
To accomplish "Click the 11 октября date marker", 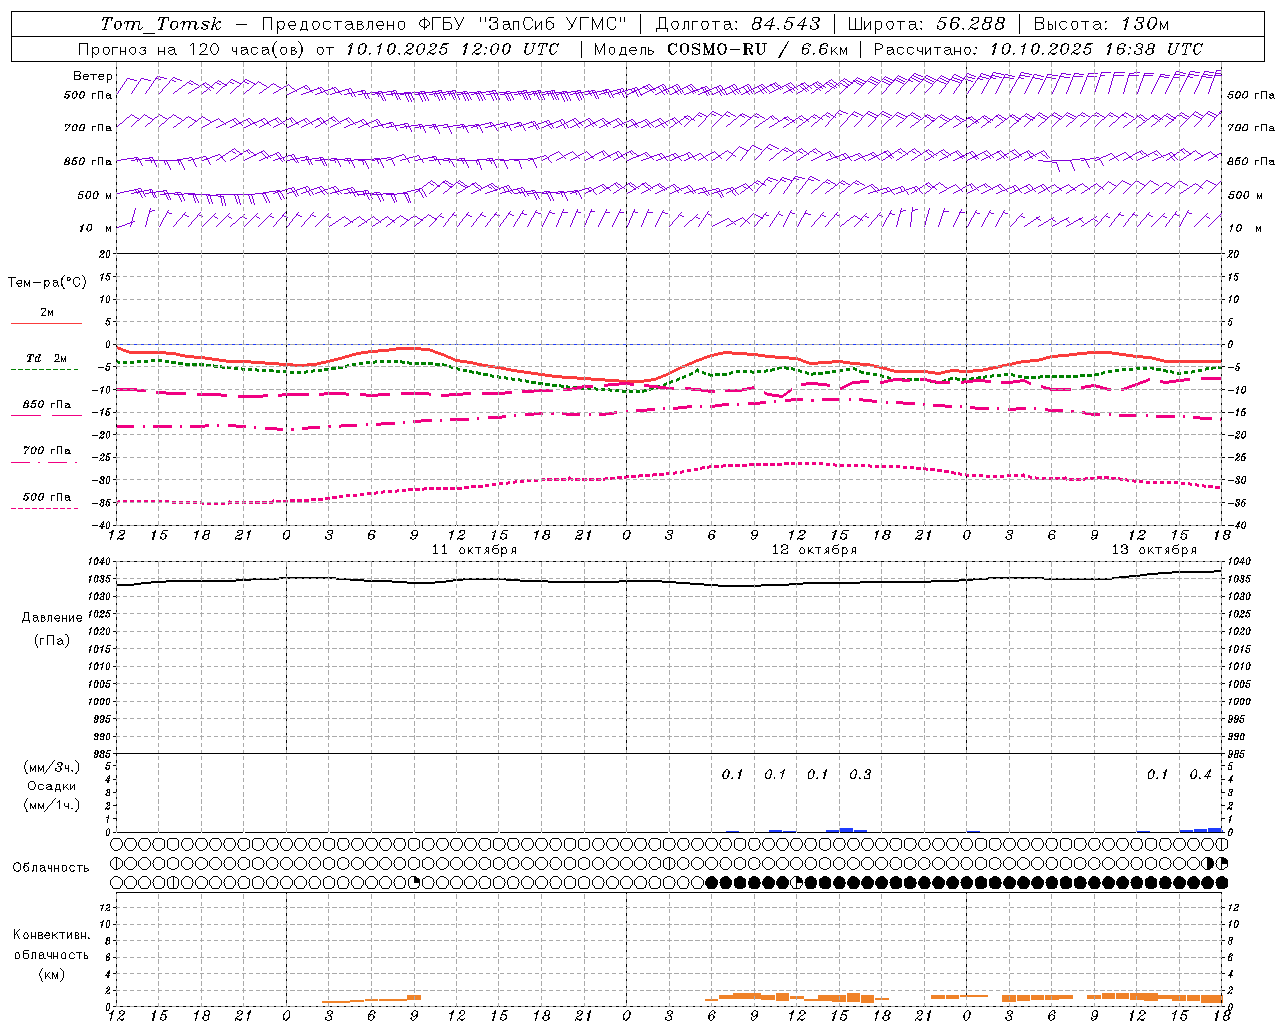I will tap(474, 550).
